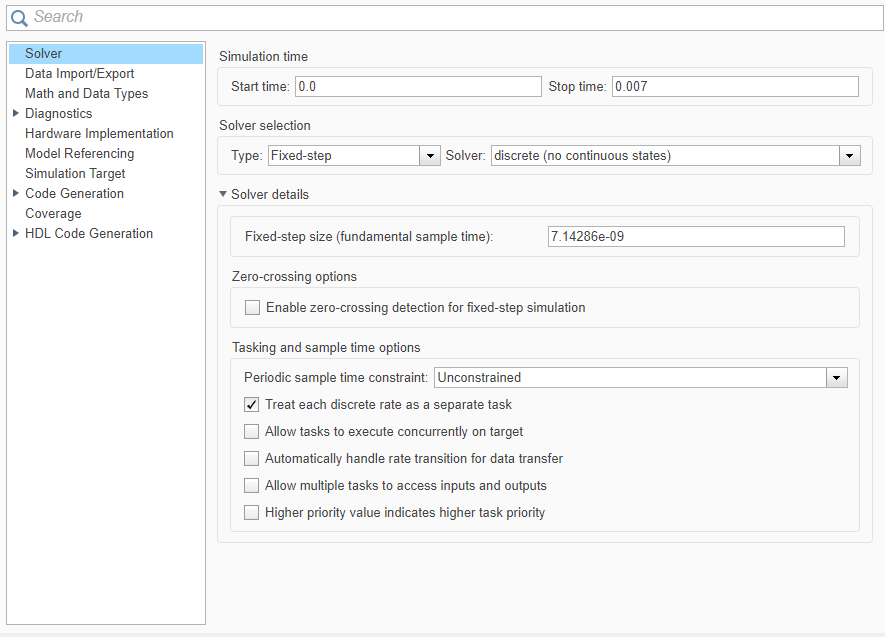Check Automatically handle rate transition
Image resolution: width=885 pixels, height=637 pixels.
click(x=252, y=459)
